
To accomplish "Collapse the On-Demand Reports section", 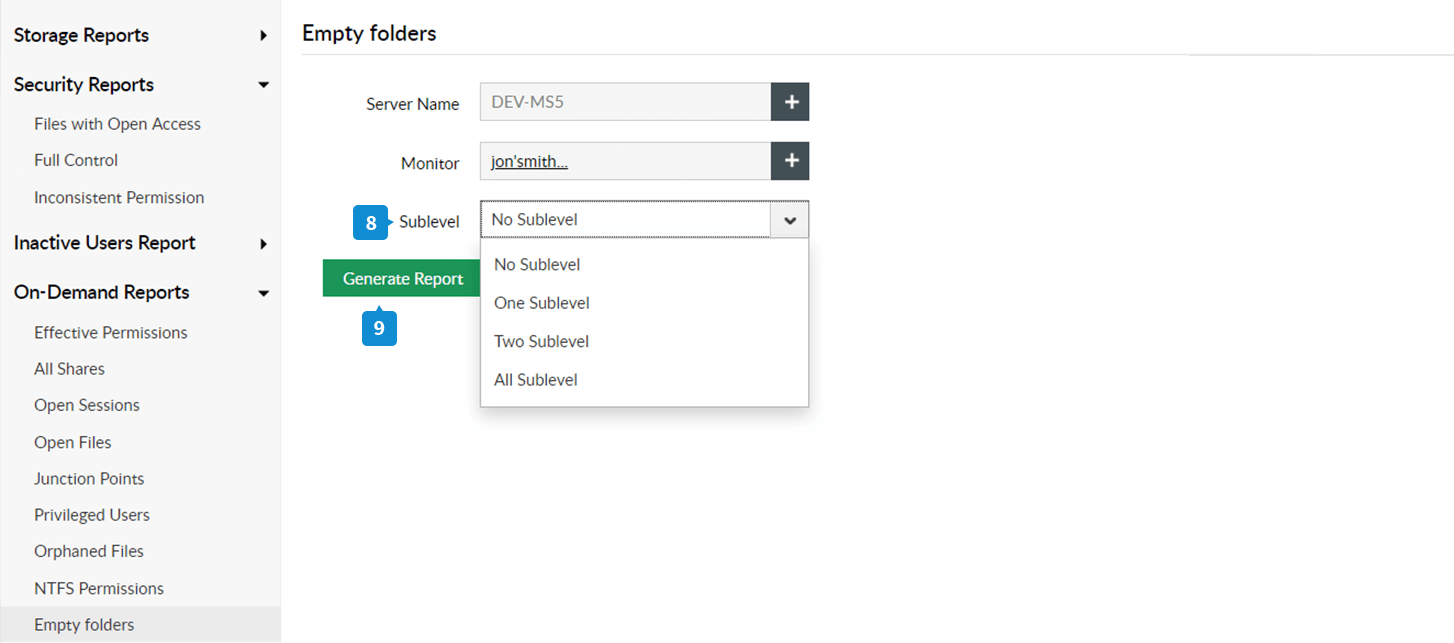I will coord(263,293).
